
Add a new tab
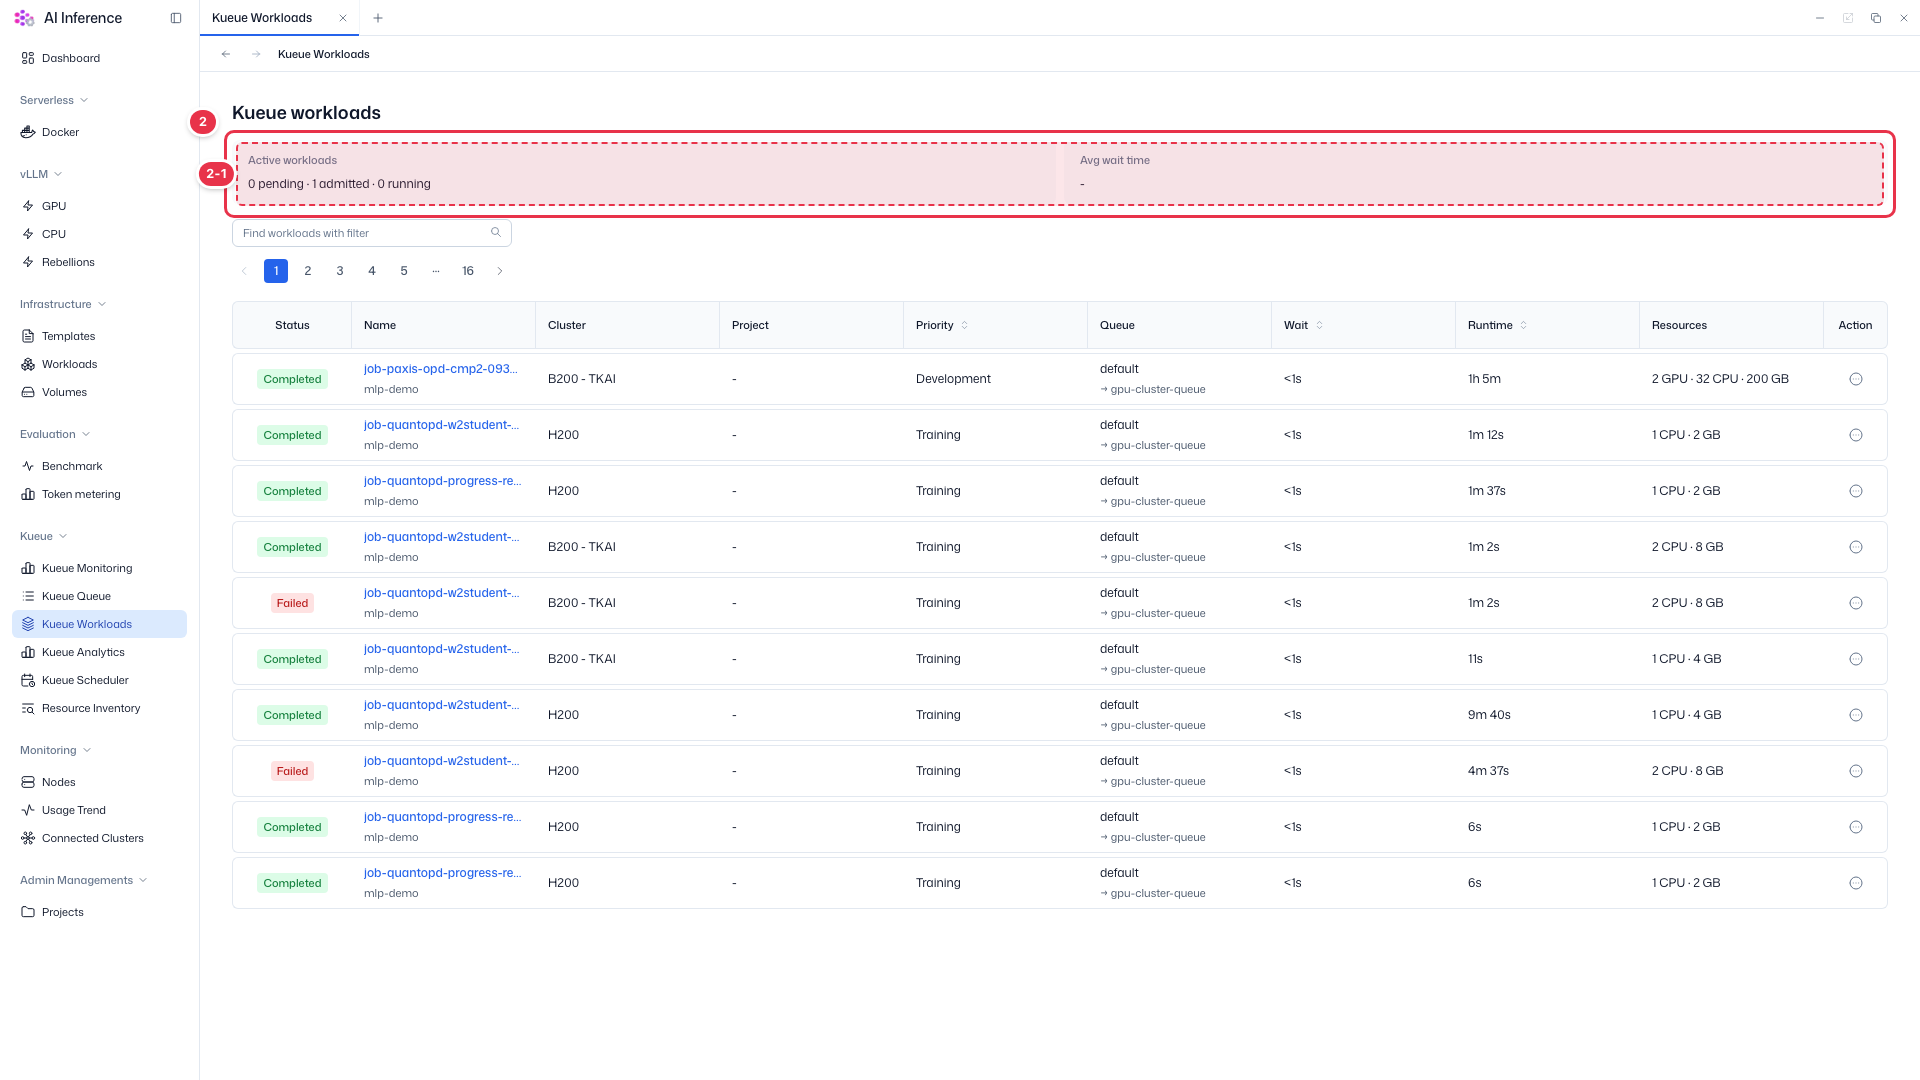(377, 18)
